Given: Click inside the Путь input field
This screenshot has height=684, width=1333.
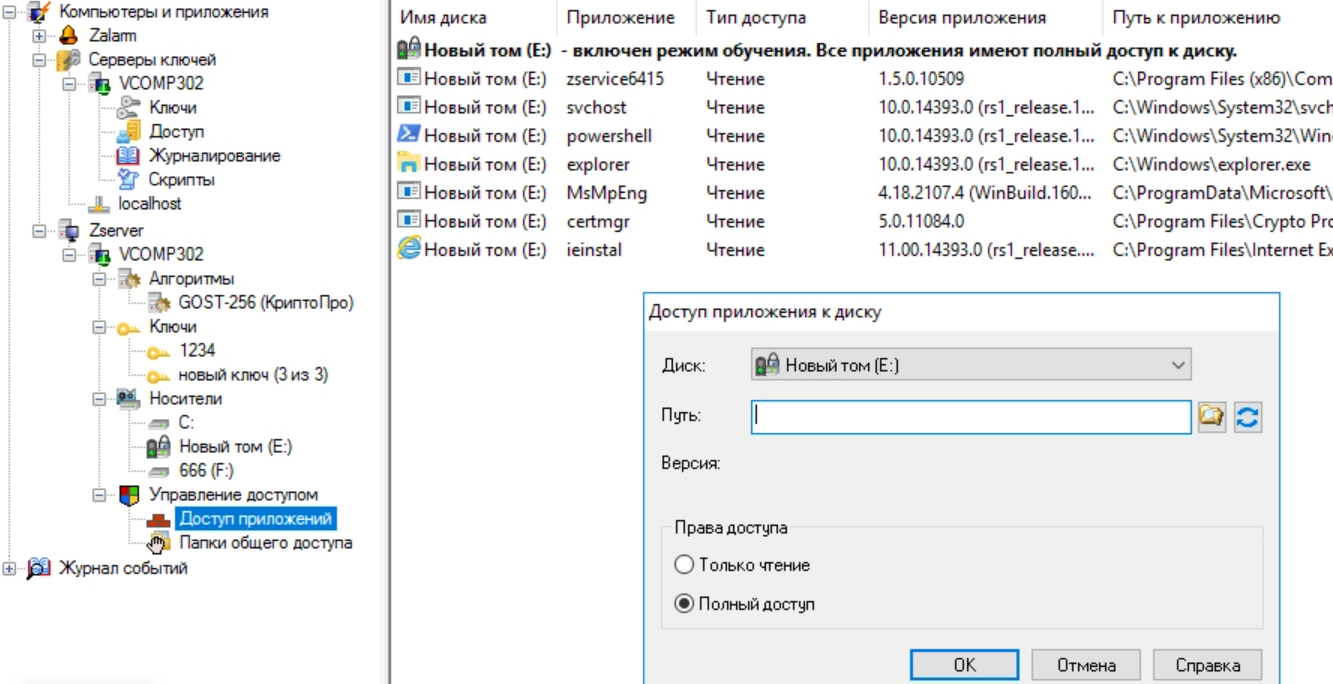Looking at the screenshot, I should pos(970,417).
